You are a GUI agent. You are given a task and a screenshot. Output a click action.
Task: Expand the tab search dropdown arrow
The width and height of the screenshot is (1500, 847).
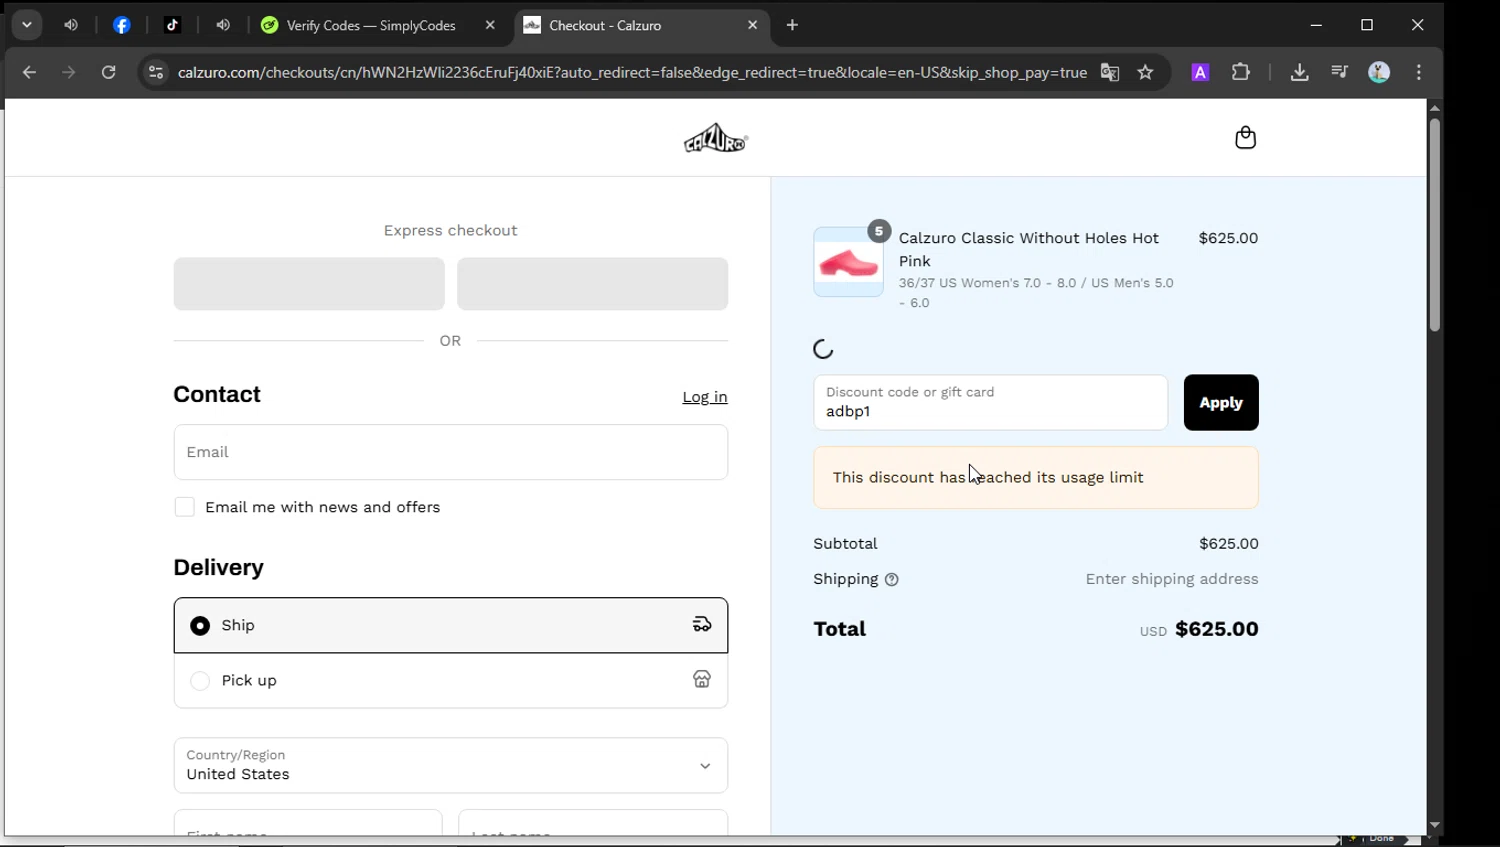27,25
